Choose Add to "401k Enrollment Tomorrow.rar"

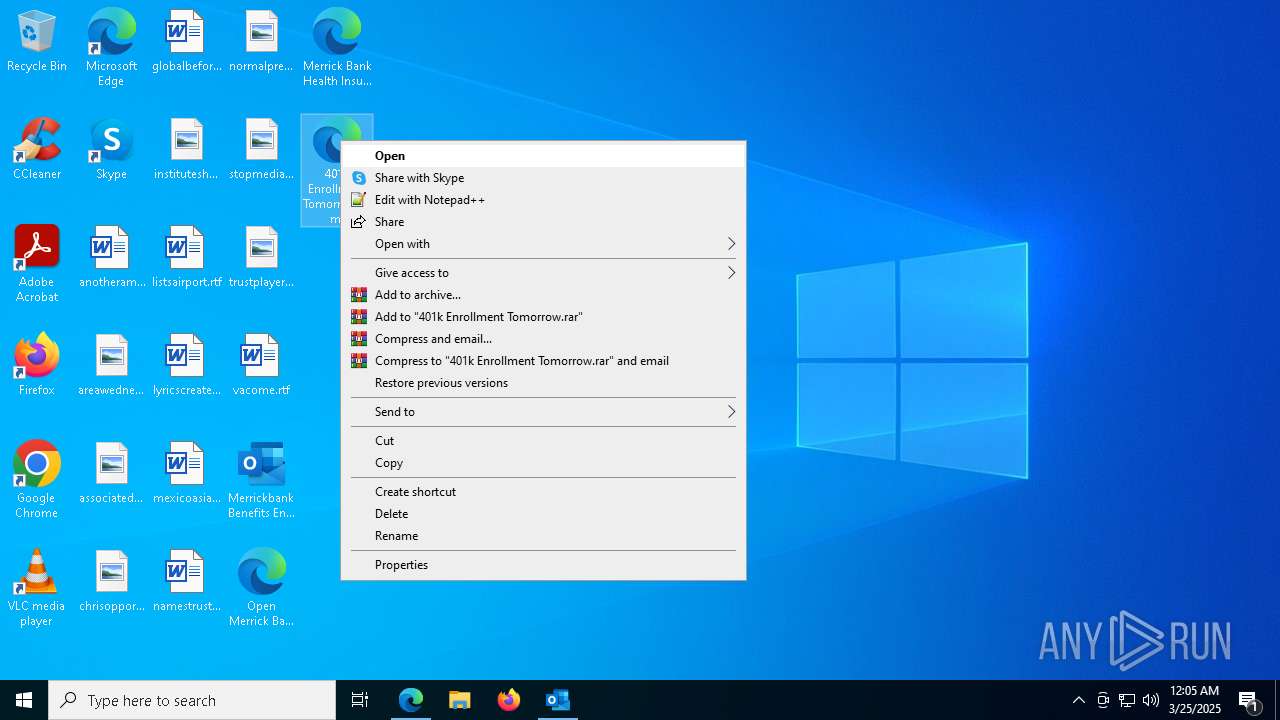point(543,317)
